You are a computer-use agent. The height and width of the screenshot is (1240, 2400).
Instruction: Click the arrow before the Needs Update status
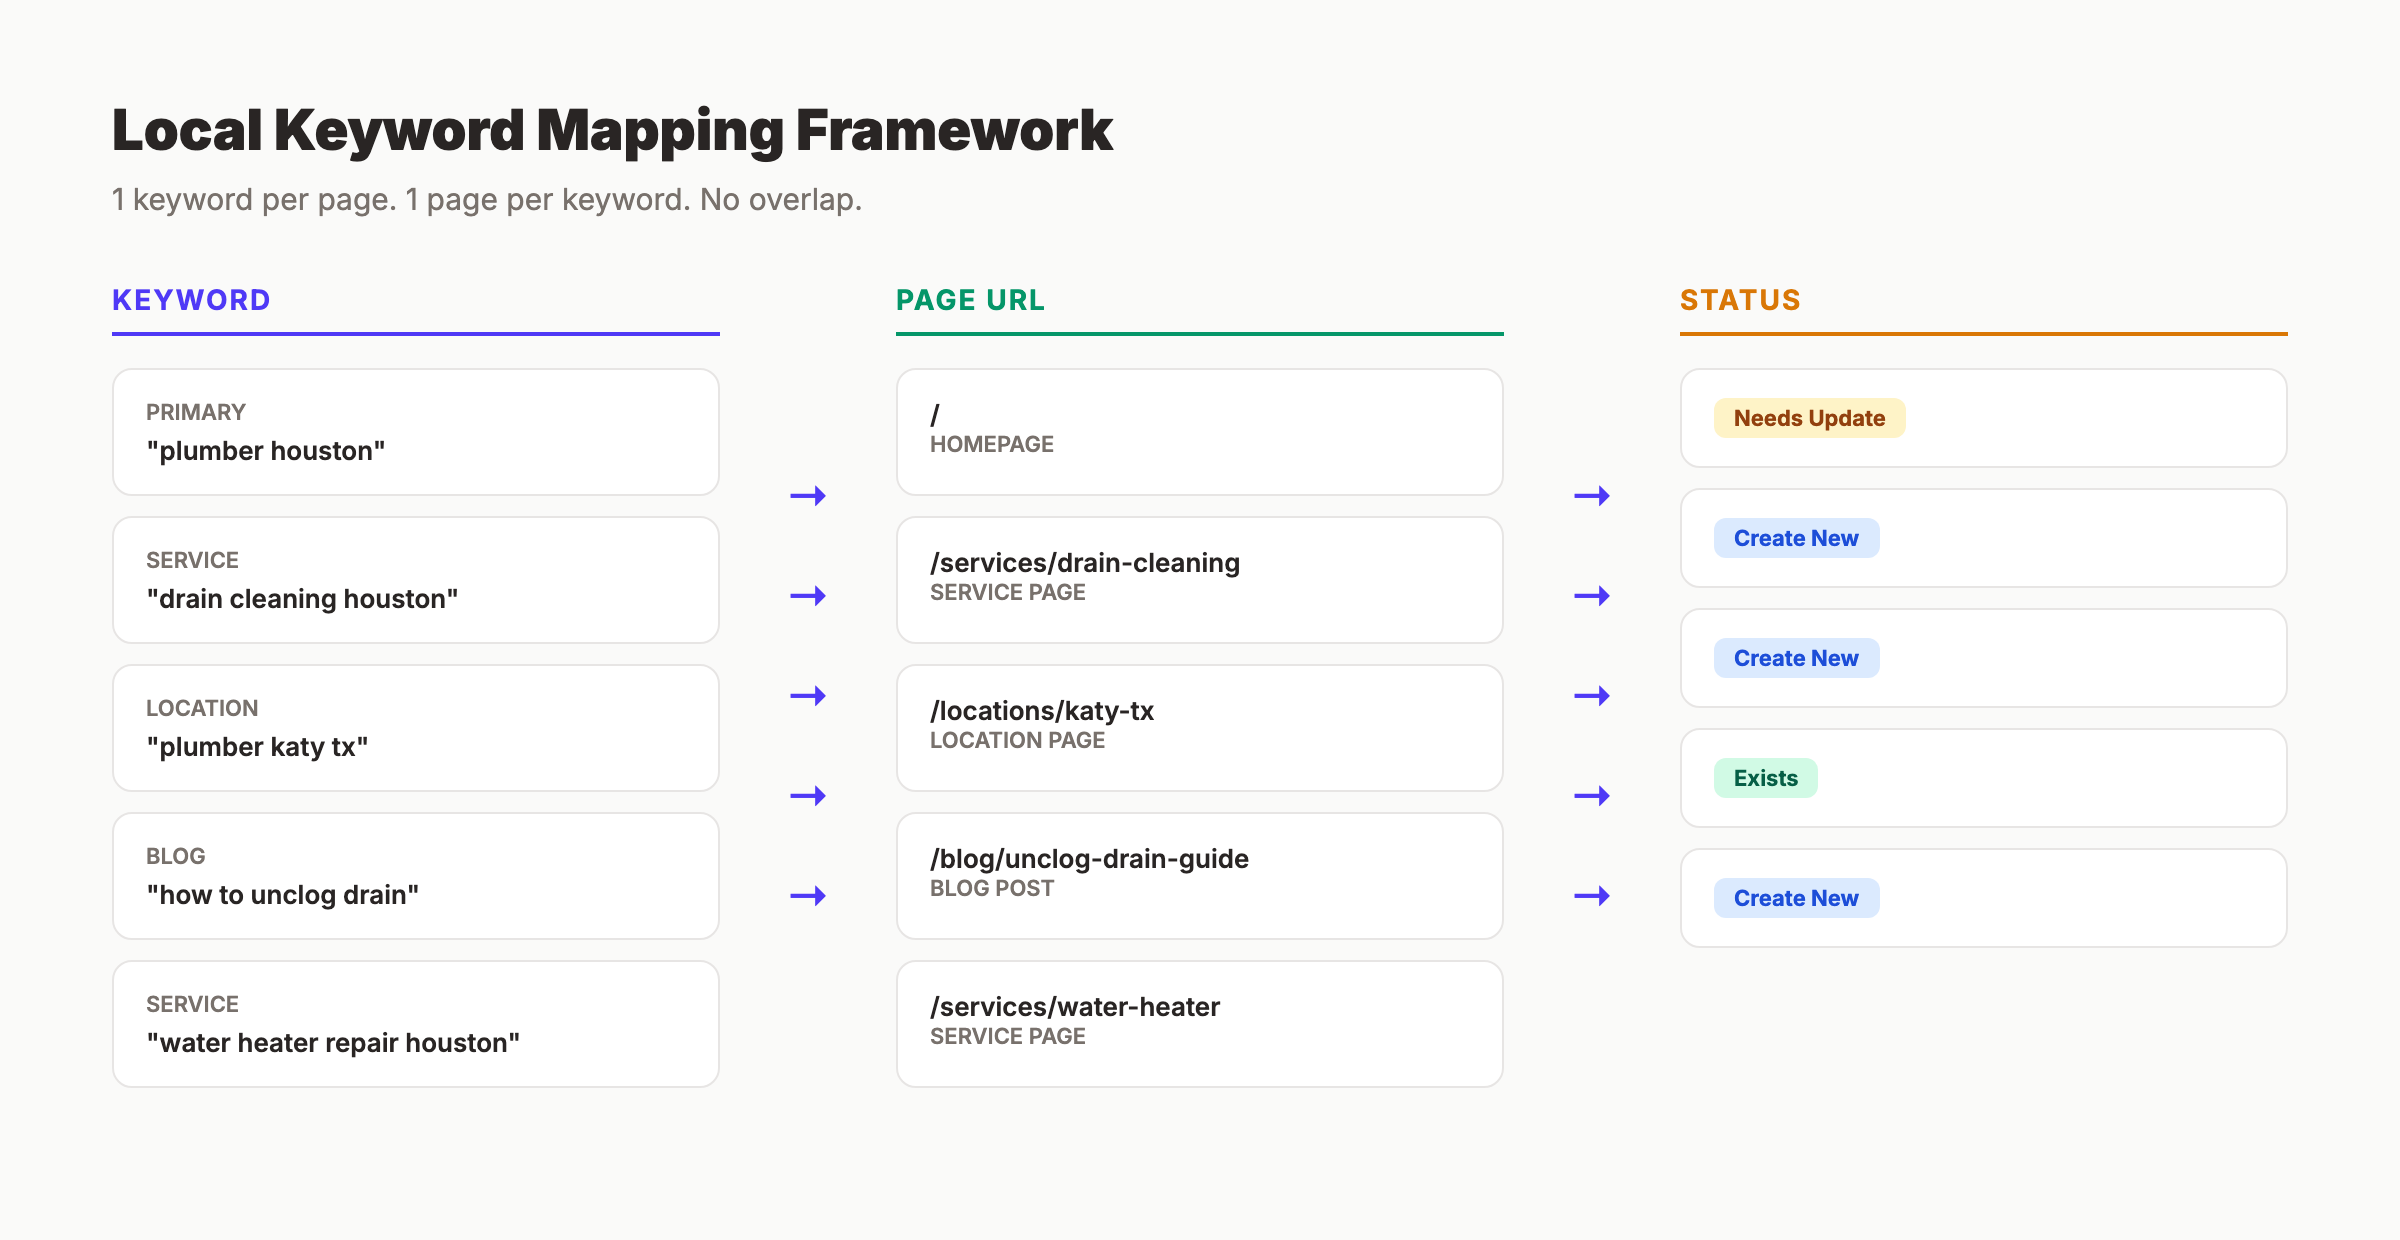coord(1593,495)
